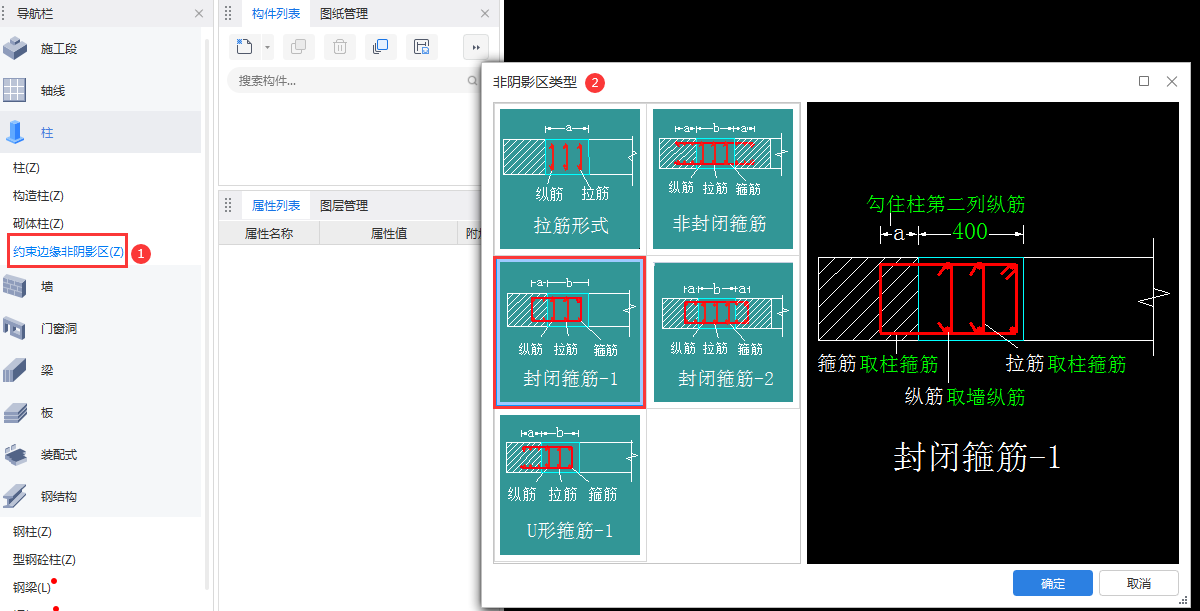Close the 导航栏 panel
Image resolution: width=1200 pixels, height=611 pixels.
tap(198, 13)
